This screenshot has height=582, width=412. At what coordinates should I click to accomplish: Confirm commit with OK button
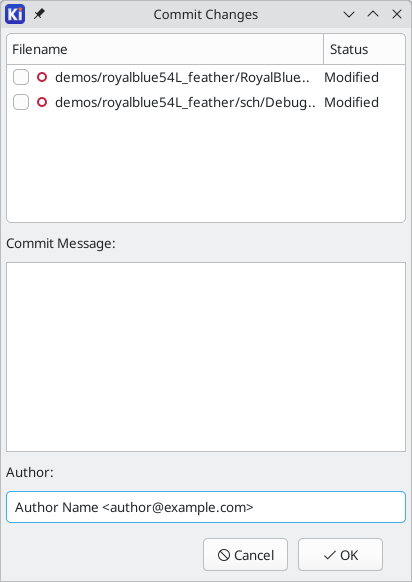point(340,555)
